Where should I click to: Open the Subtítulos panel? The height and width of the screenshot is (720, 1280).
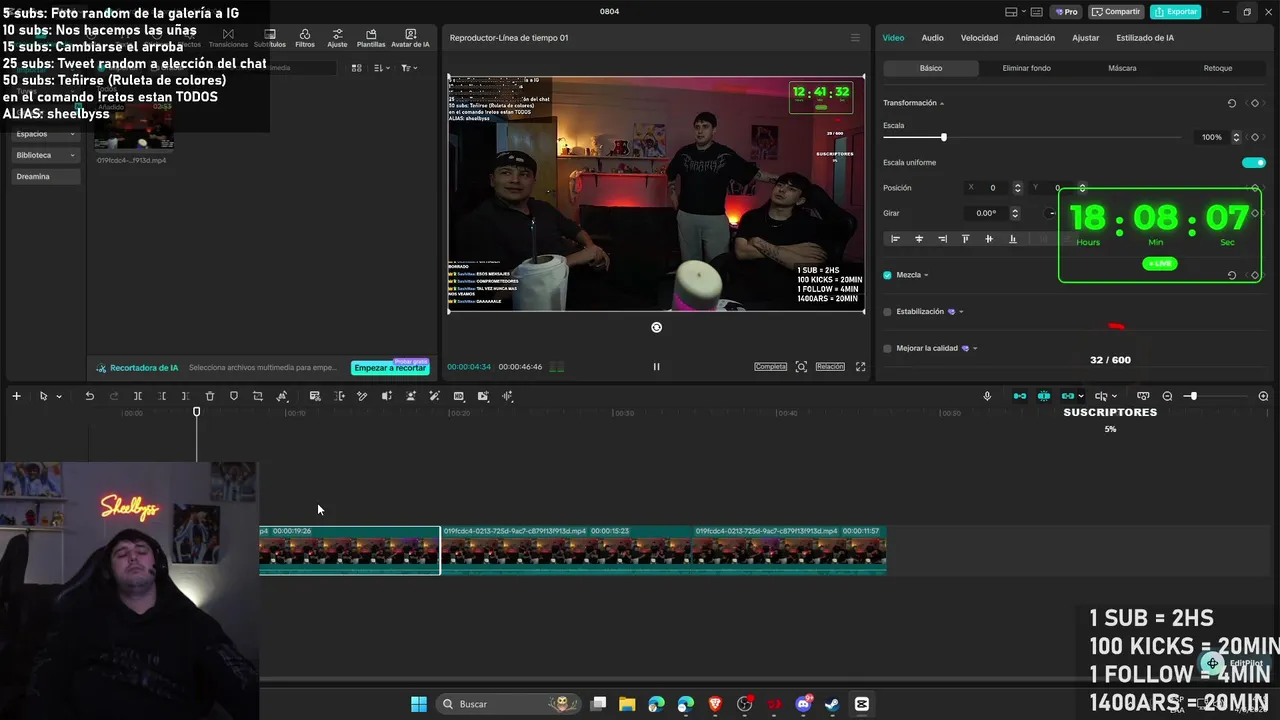270,38
